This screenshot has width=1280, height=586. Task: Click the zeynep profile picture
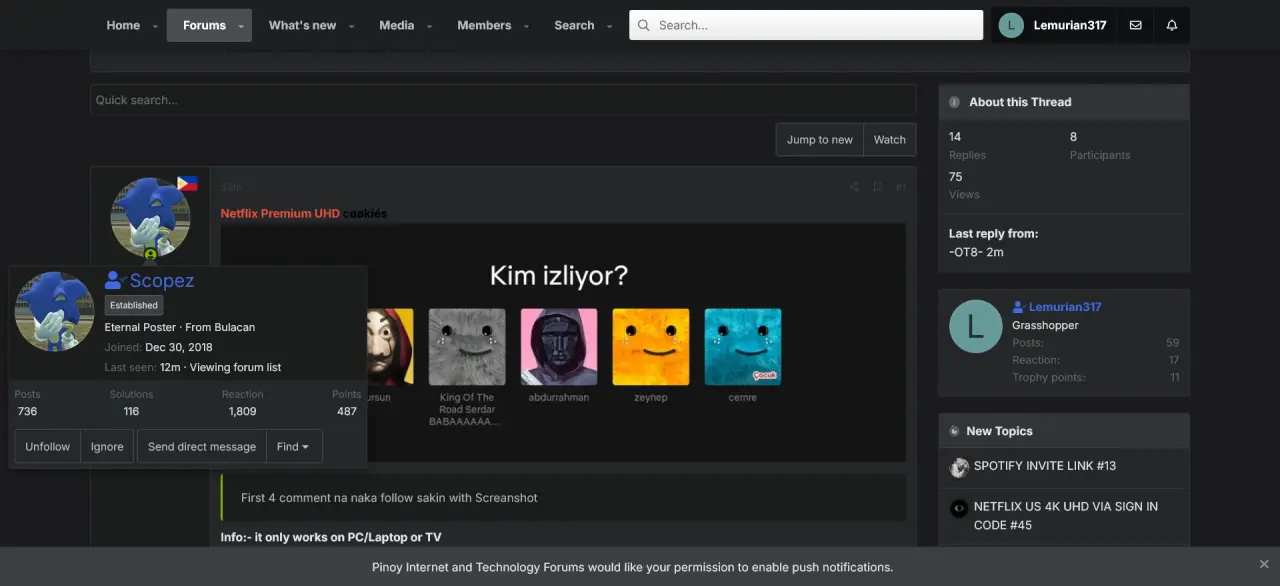(651, 346)
